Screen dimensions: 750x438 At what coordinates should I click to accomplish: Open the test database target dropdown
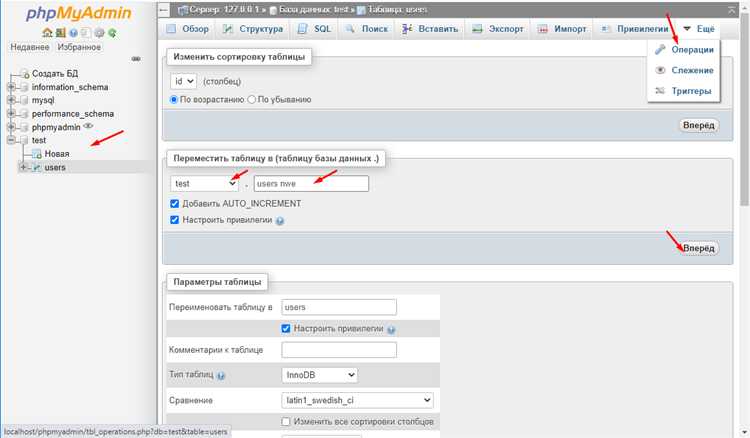click(x=204, y=184)
